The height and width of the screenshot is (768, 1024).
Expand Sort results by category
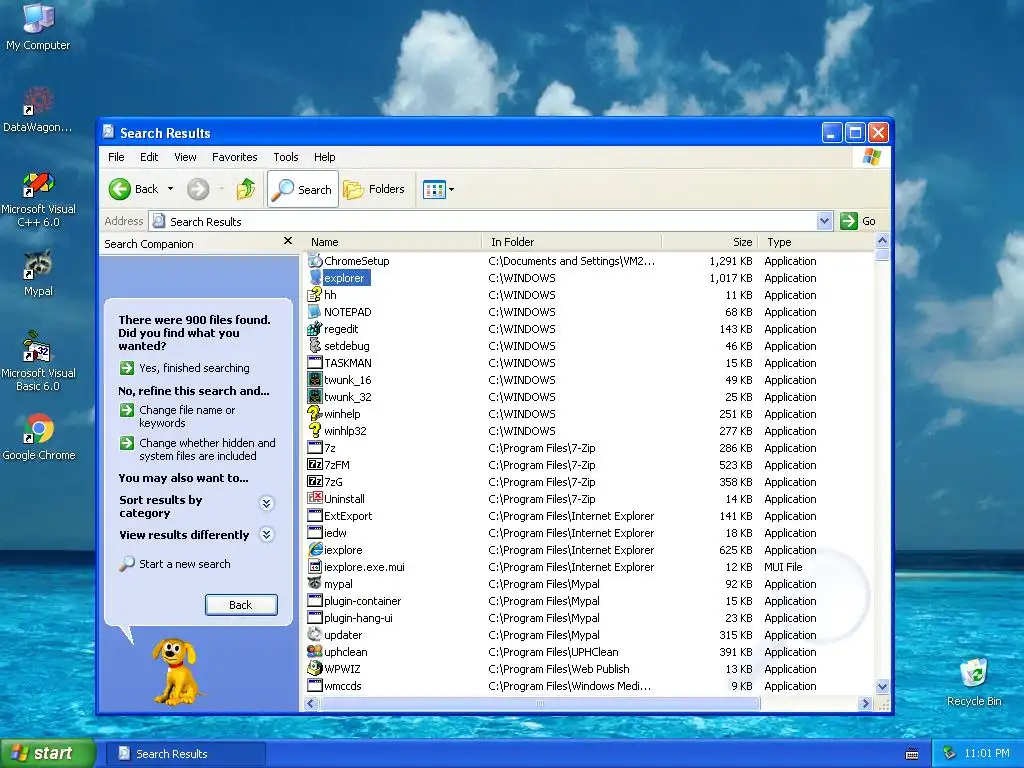pos(266,504)
